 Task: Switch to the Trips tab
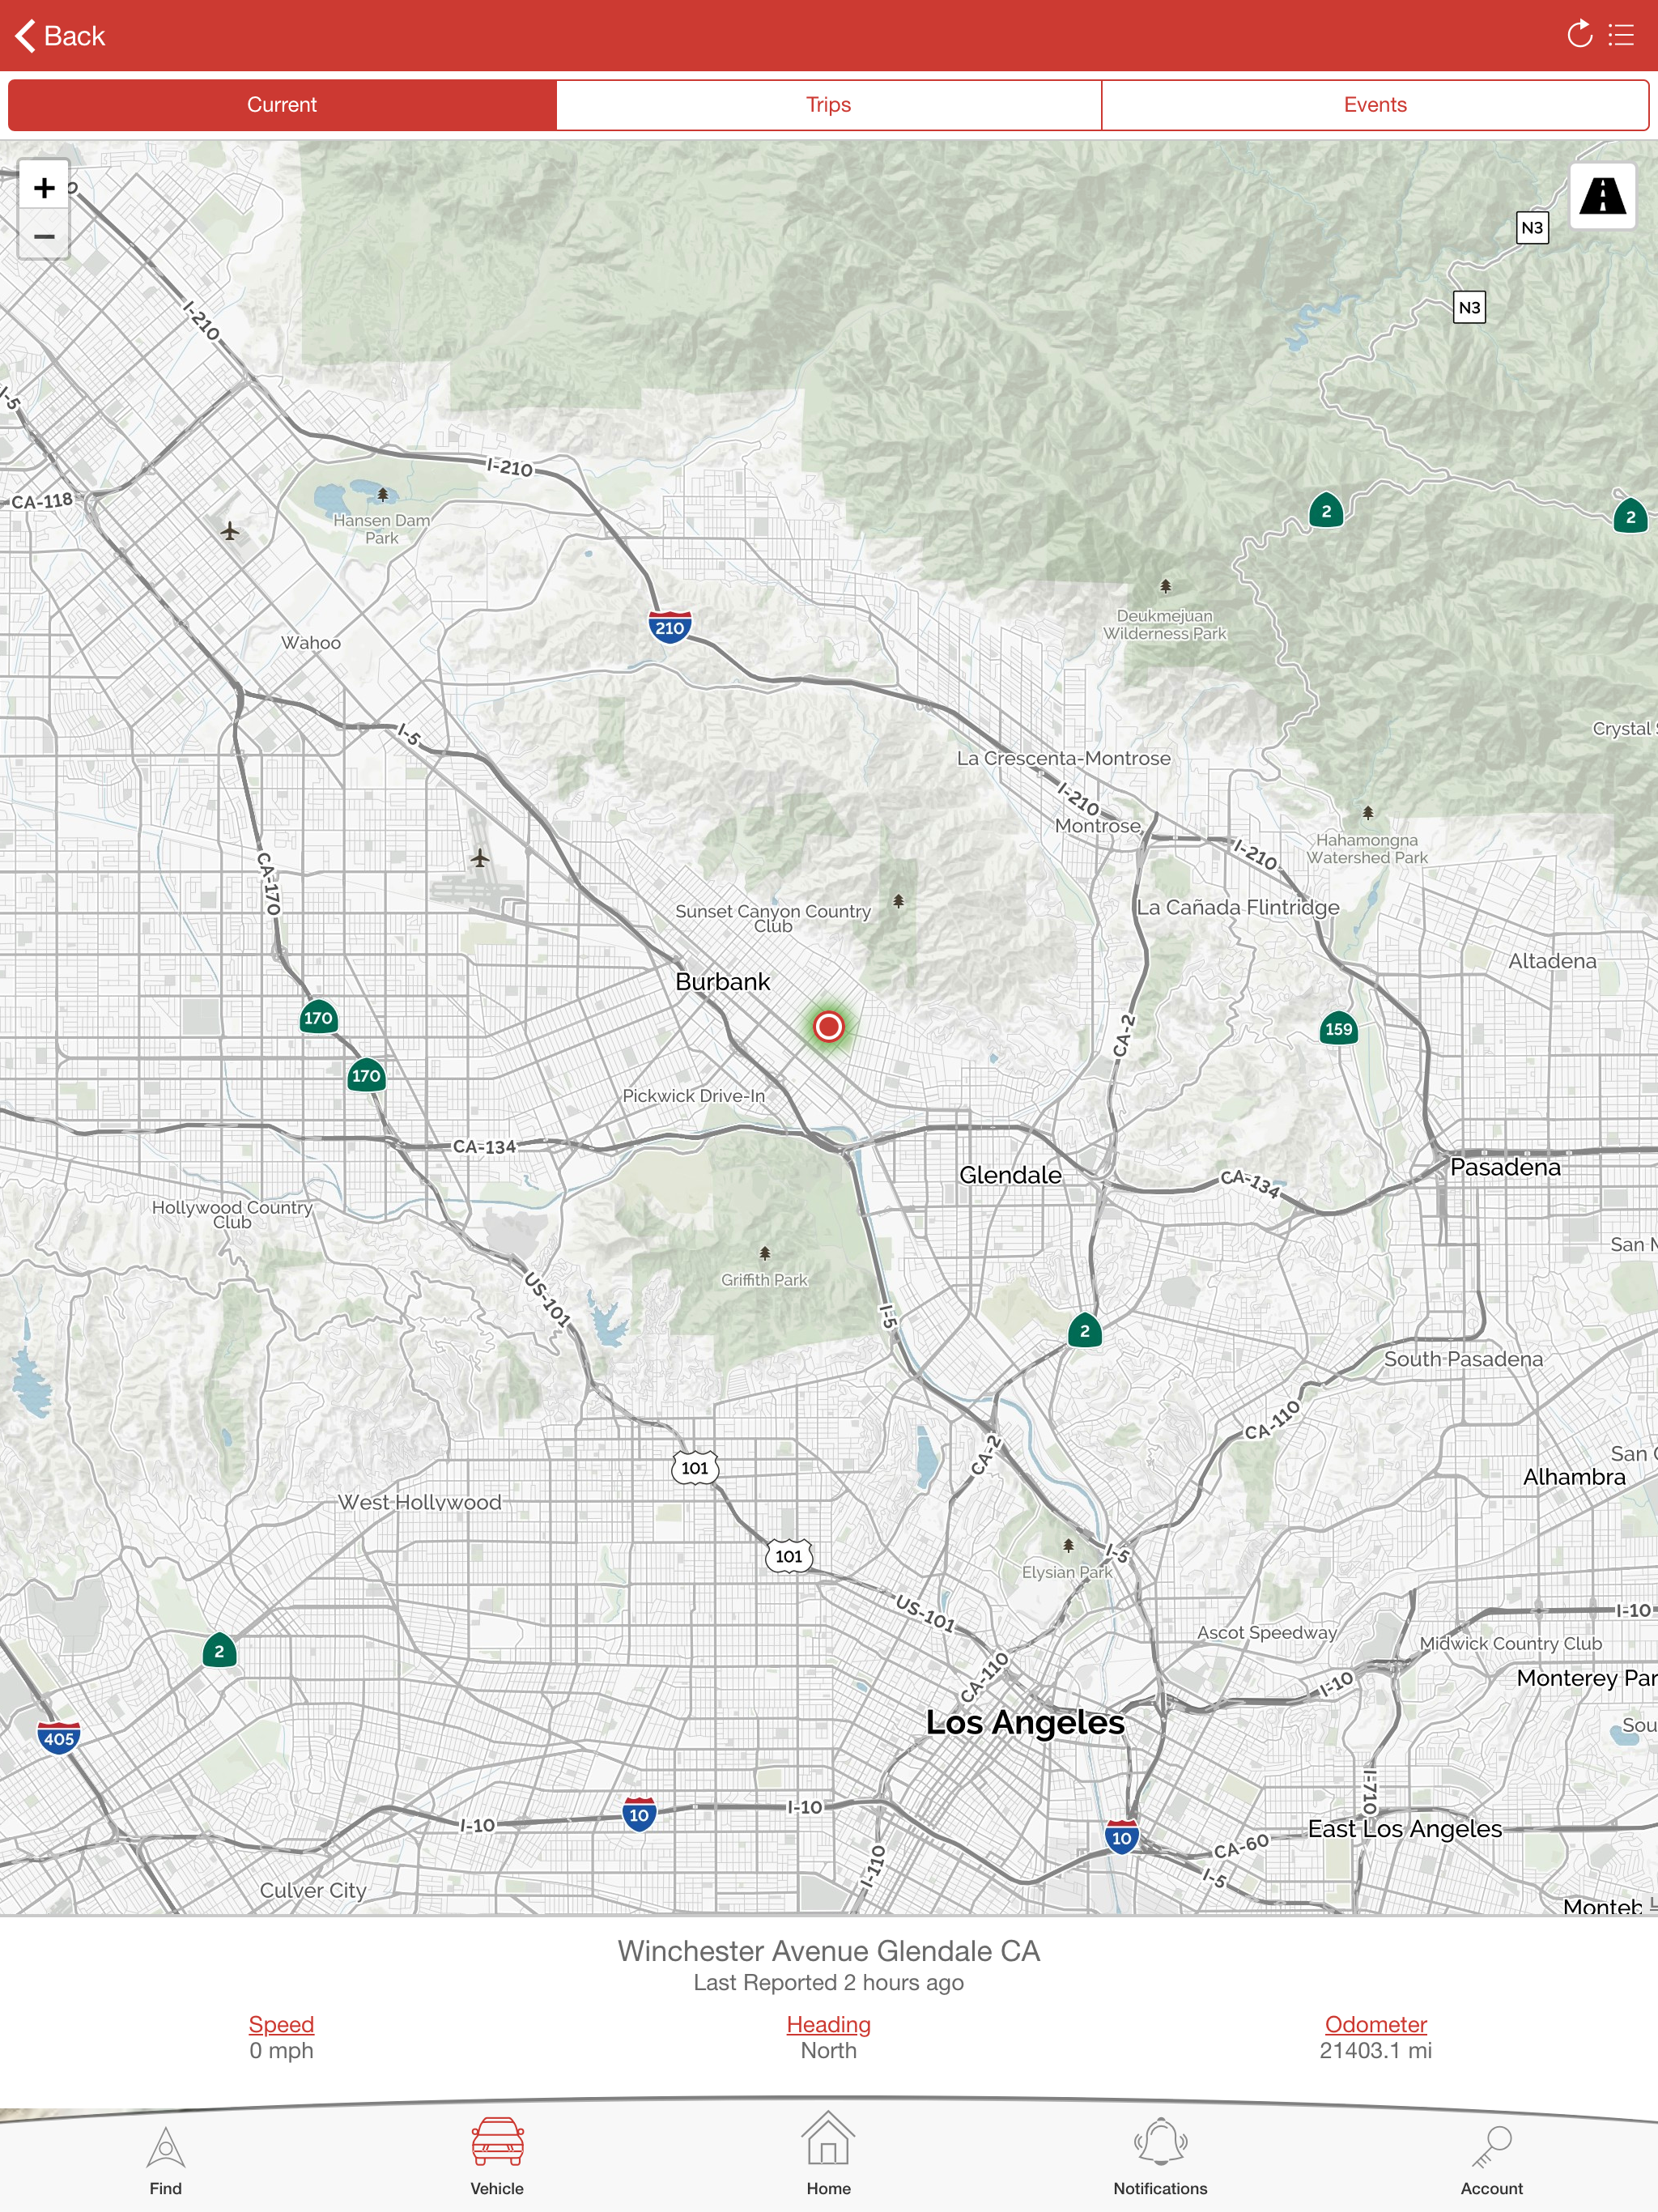829,105
